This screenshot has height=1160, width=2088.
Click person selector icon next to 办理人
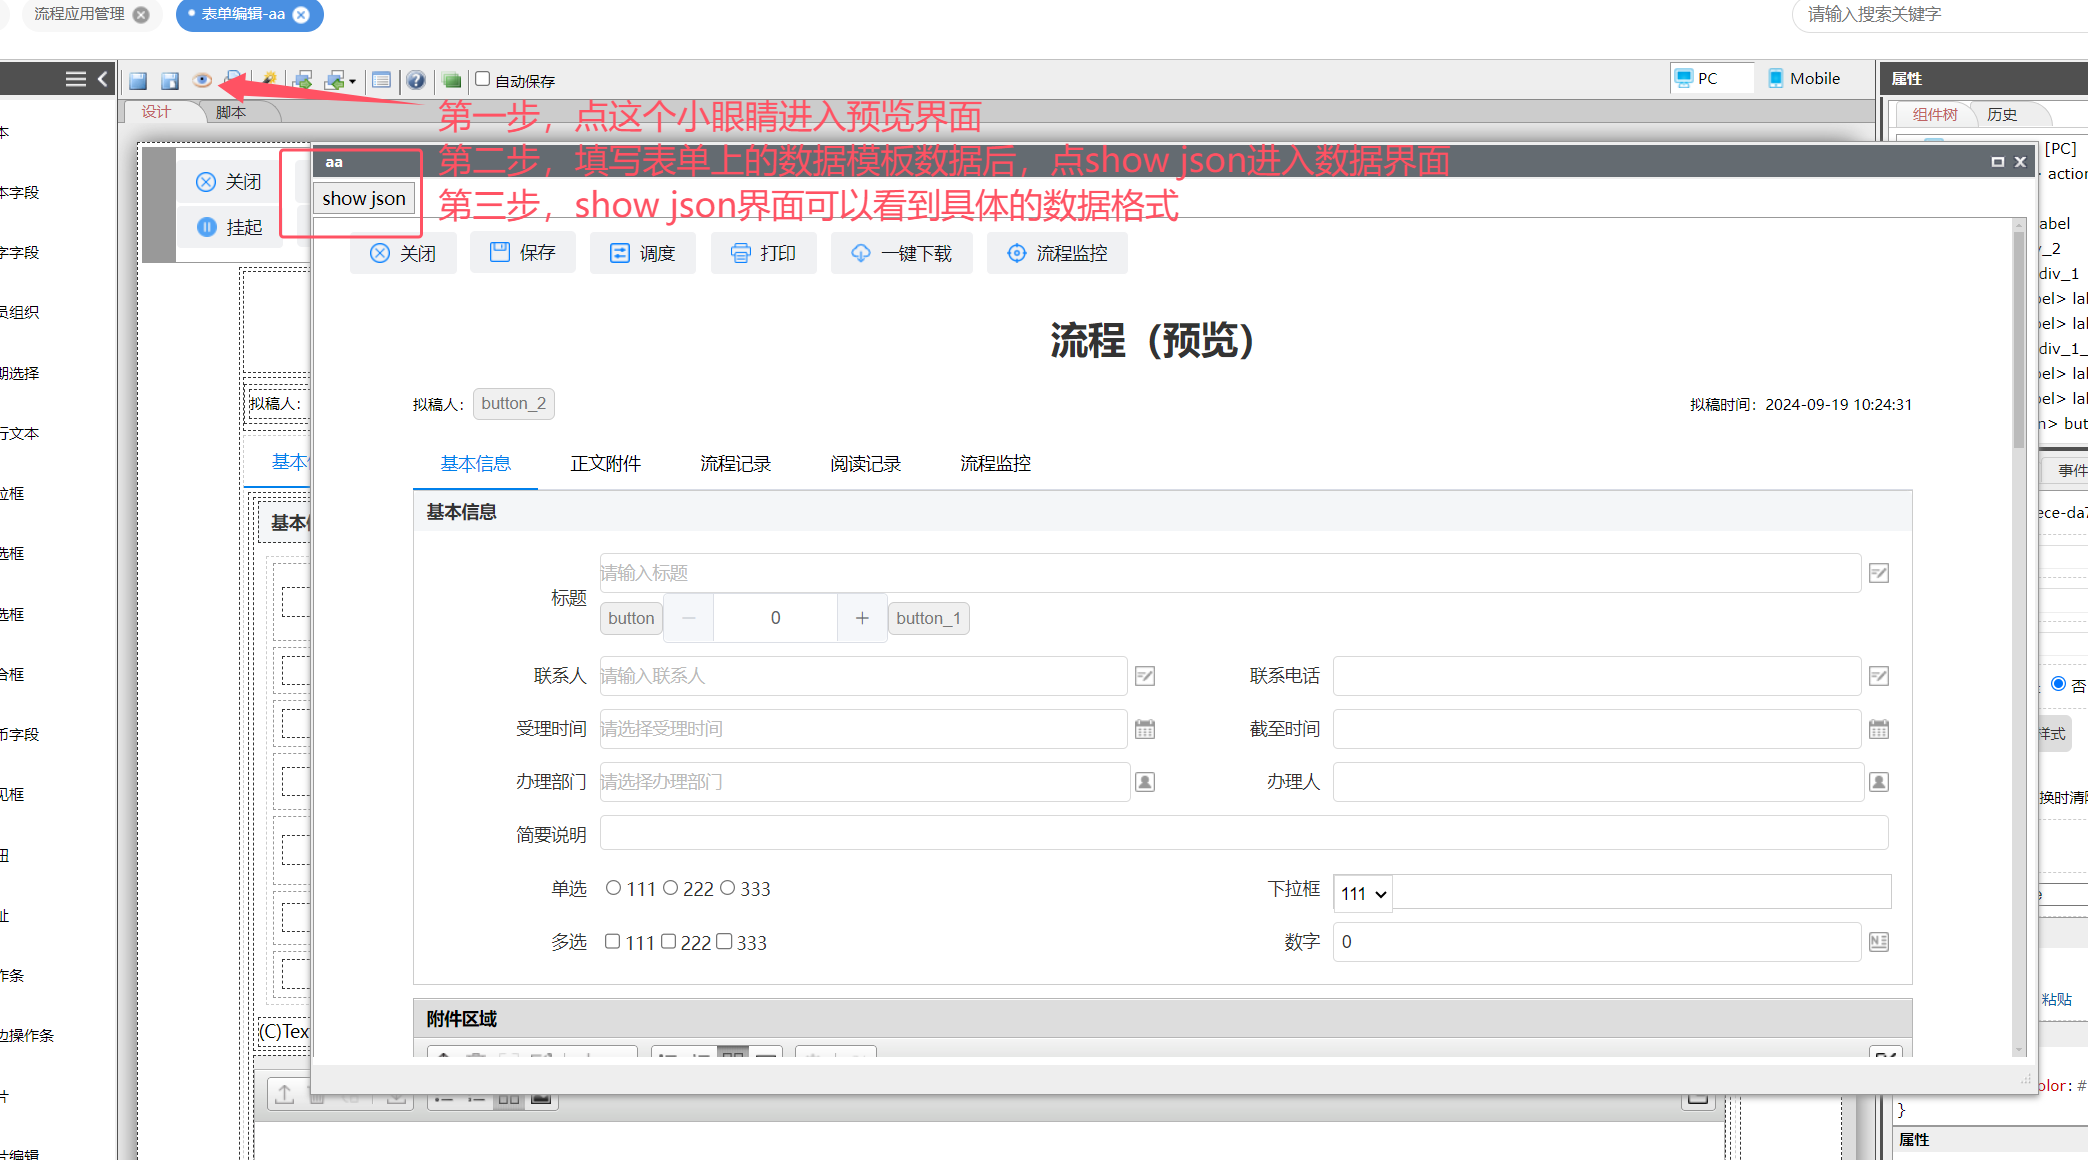pos(1879,782)
